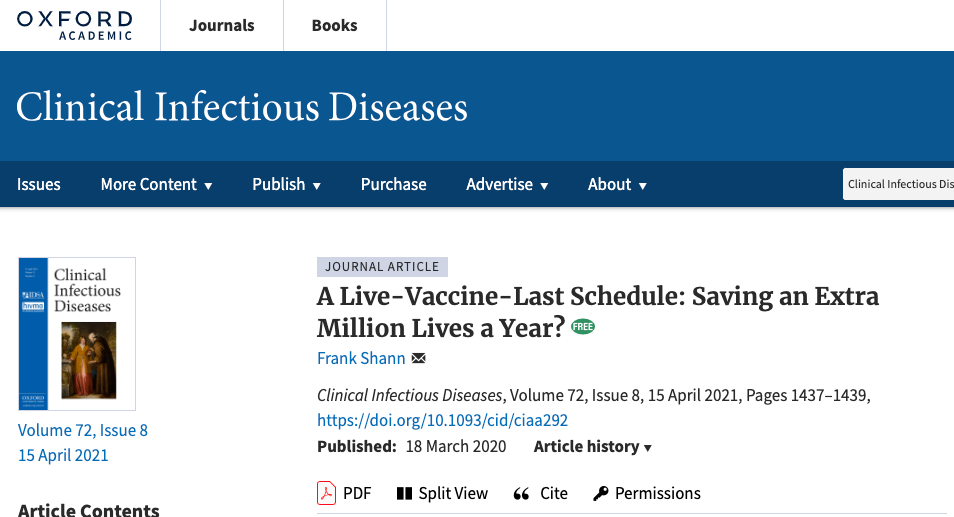Switch to the Books tab
This screenshot has width=954, height=517.
(x=334, y=25)
